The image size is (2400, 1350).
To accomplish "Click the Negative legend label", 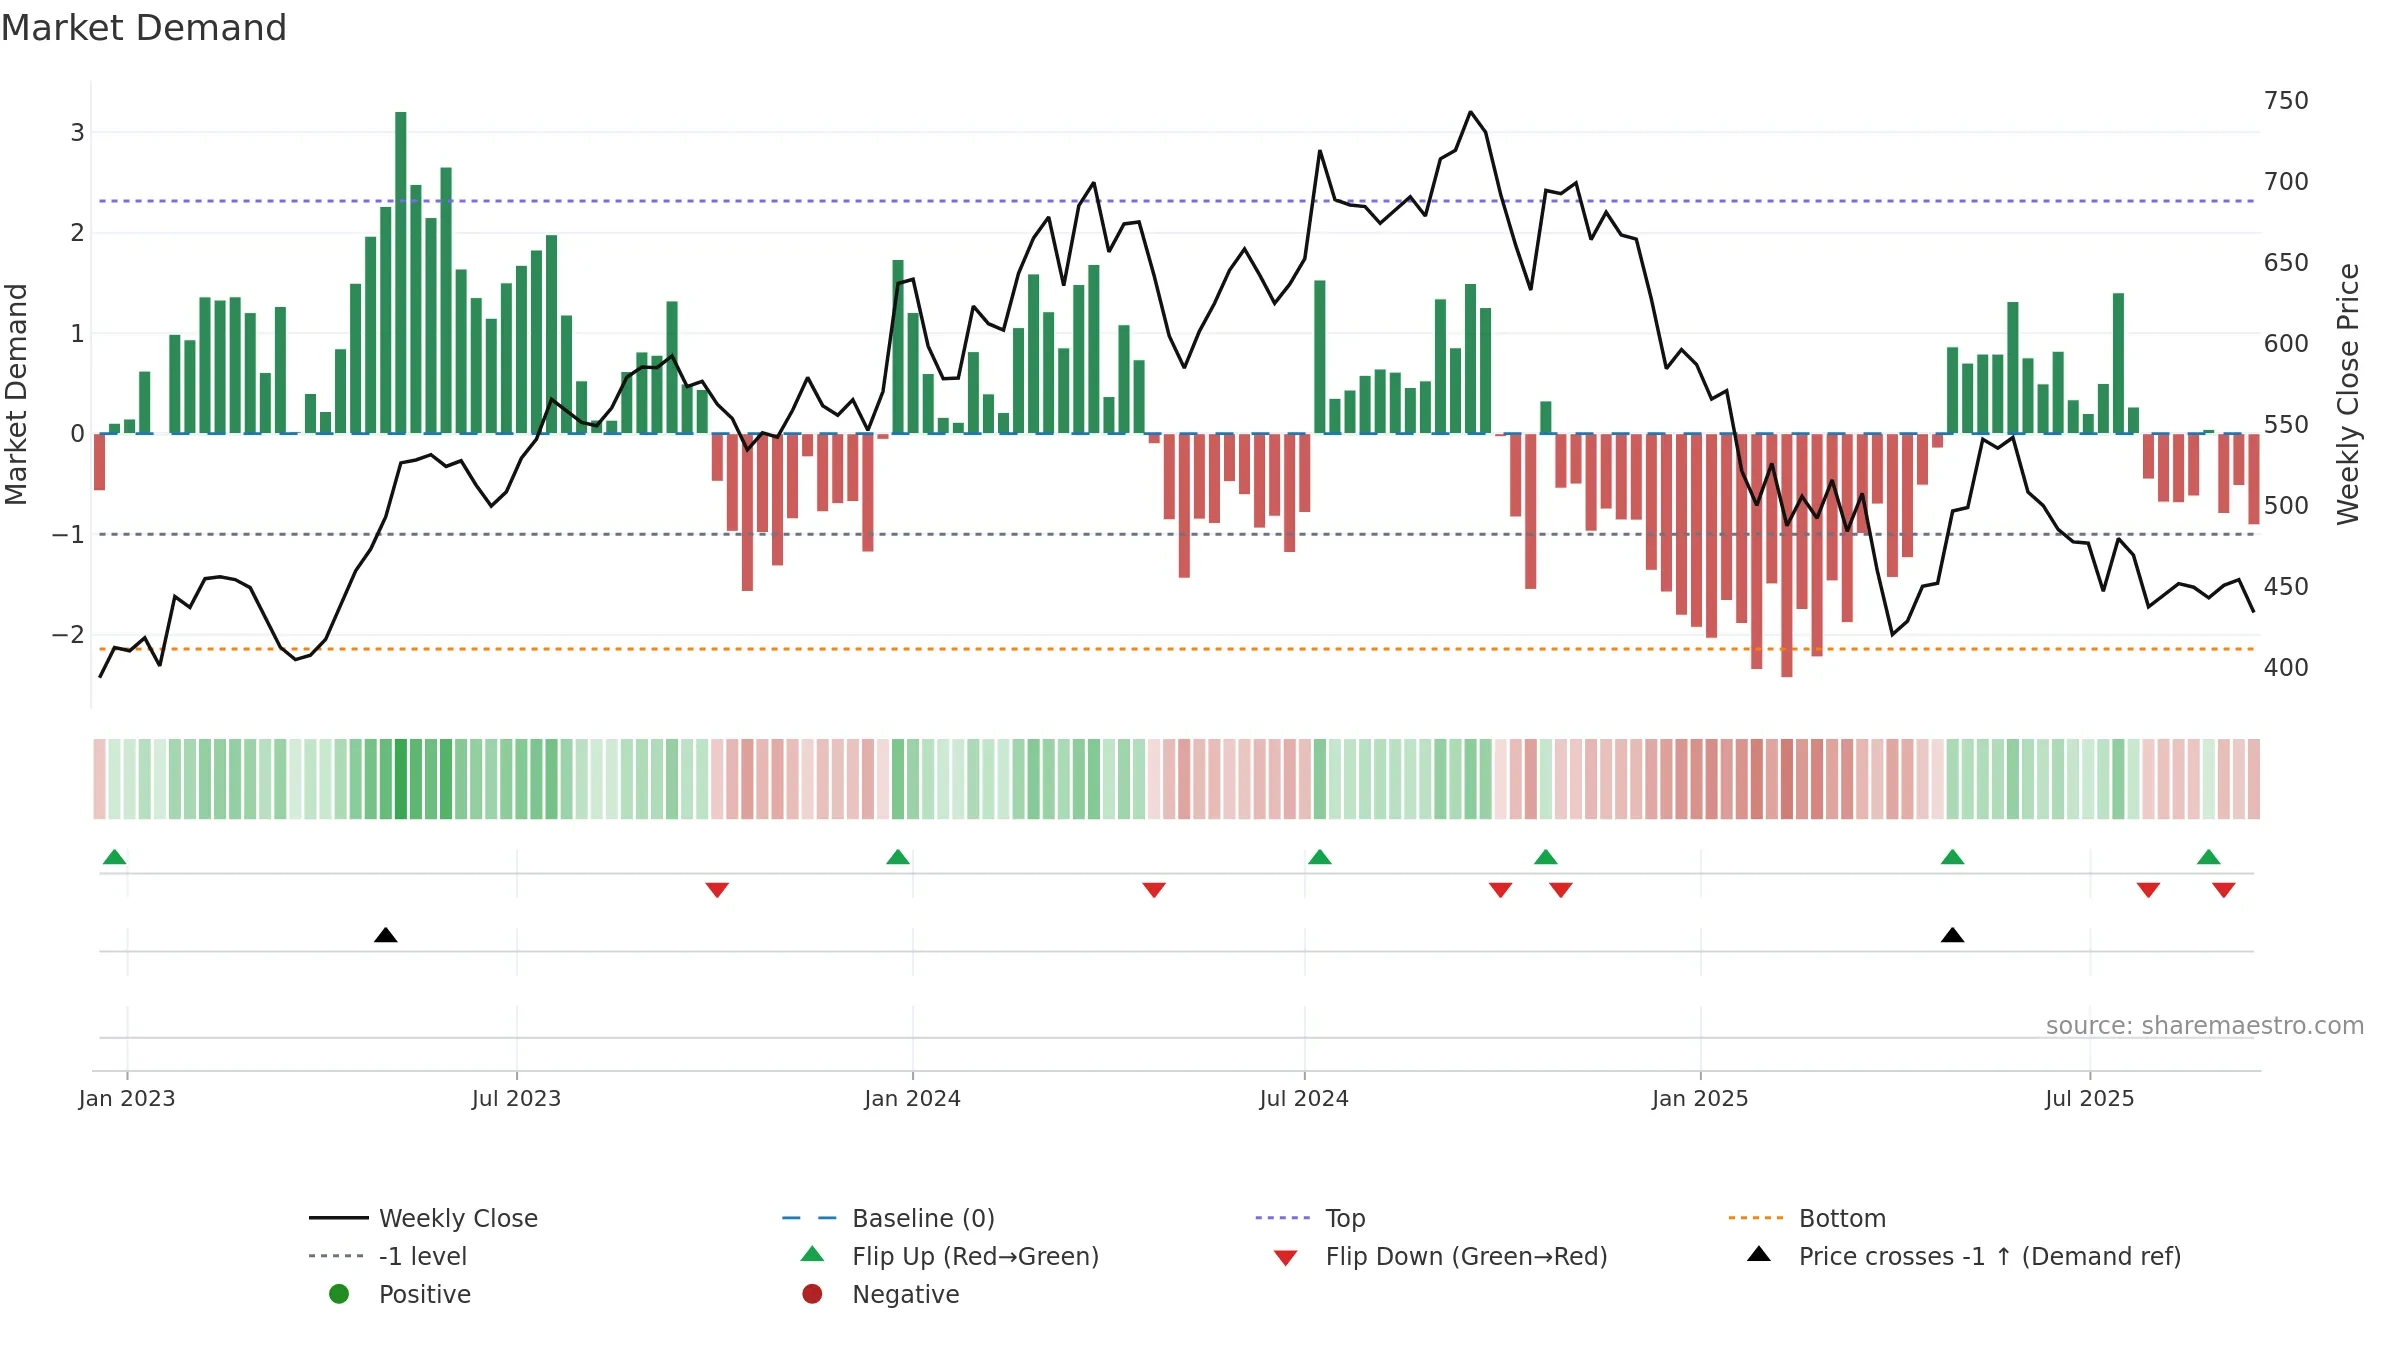I will point(906,1294).
